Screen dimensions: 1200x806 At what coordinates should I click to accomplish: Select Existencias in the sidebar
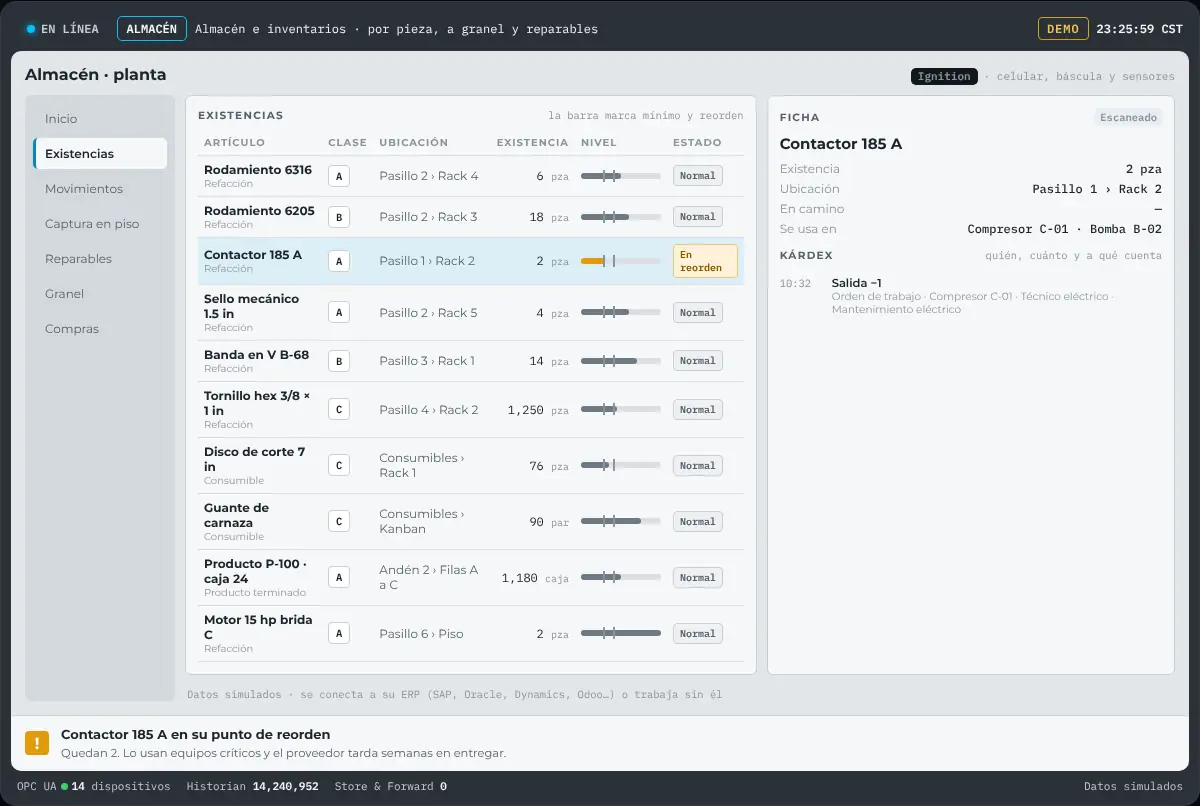[100, 154]
